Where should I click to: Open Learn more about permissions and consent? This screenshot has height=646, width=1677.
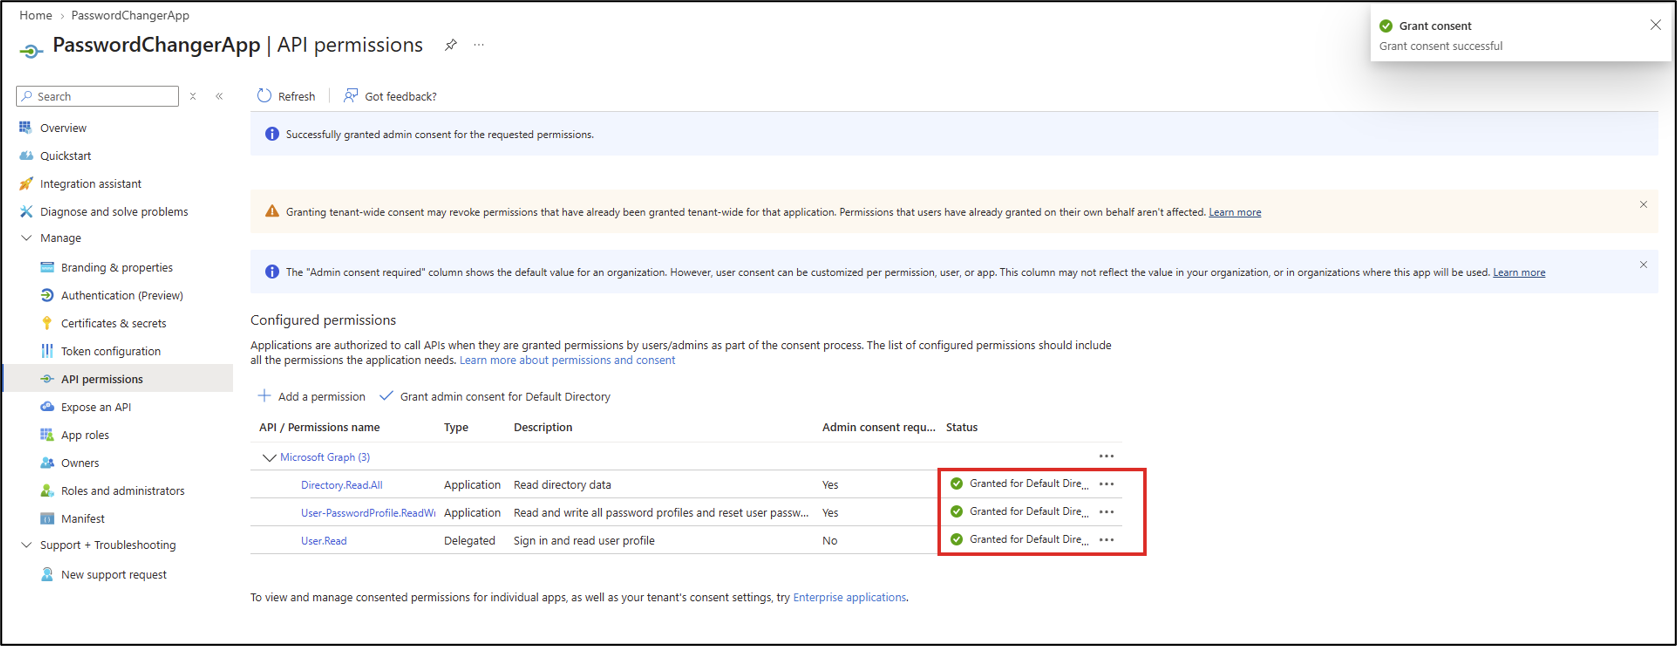tap(567, 360)
